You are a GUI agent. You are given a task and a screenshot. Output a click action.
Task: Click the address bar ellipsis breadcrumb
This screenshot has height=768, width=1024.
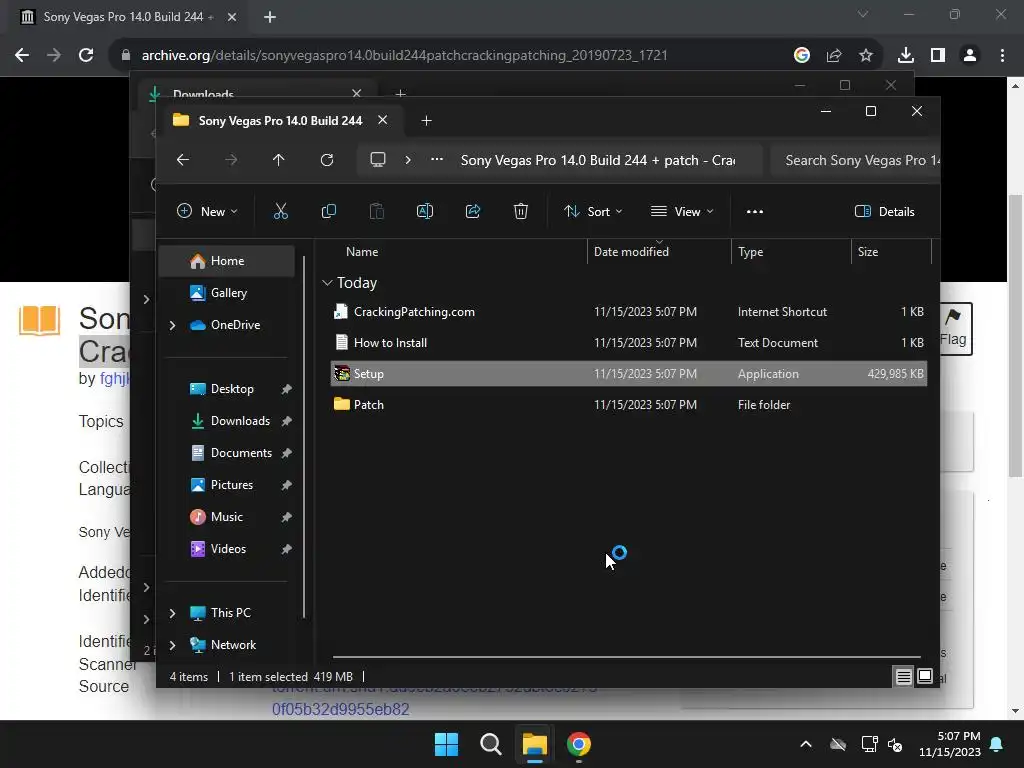pos(437,160)
